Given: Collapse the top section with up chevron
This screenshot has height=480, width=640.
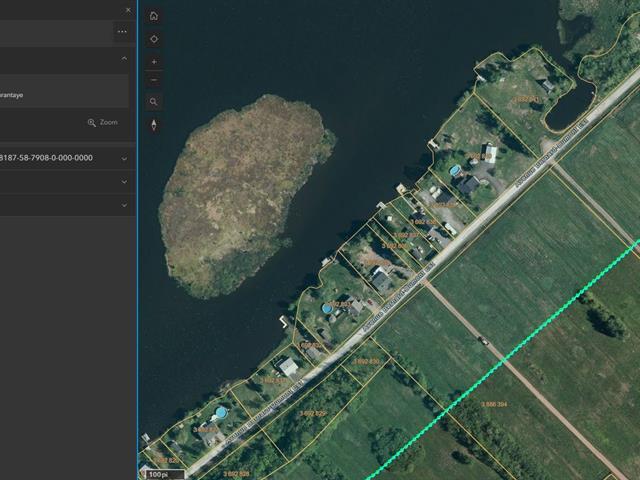Looking at the screenshot, I should click(x=124, y=59).
